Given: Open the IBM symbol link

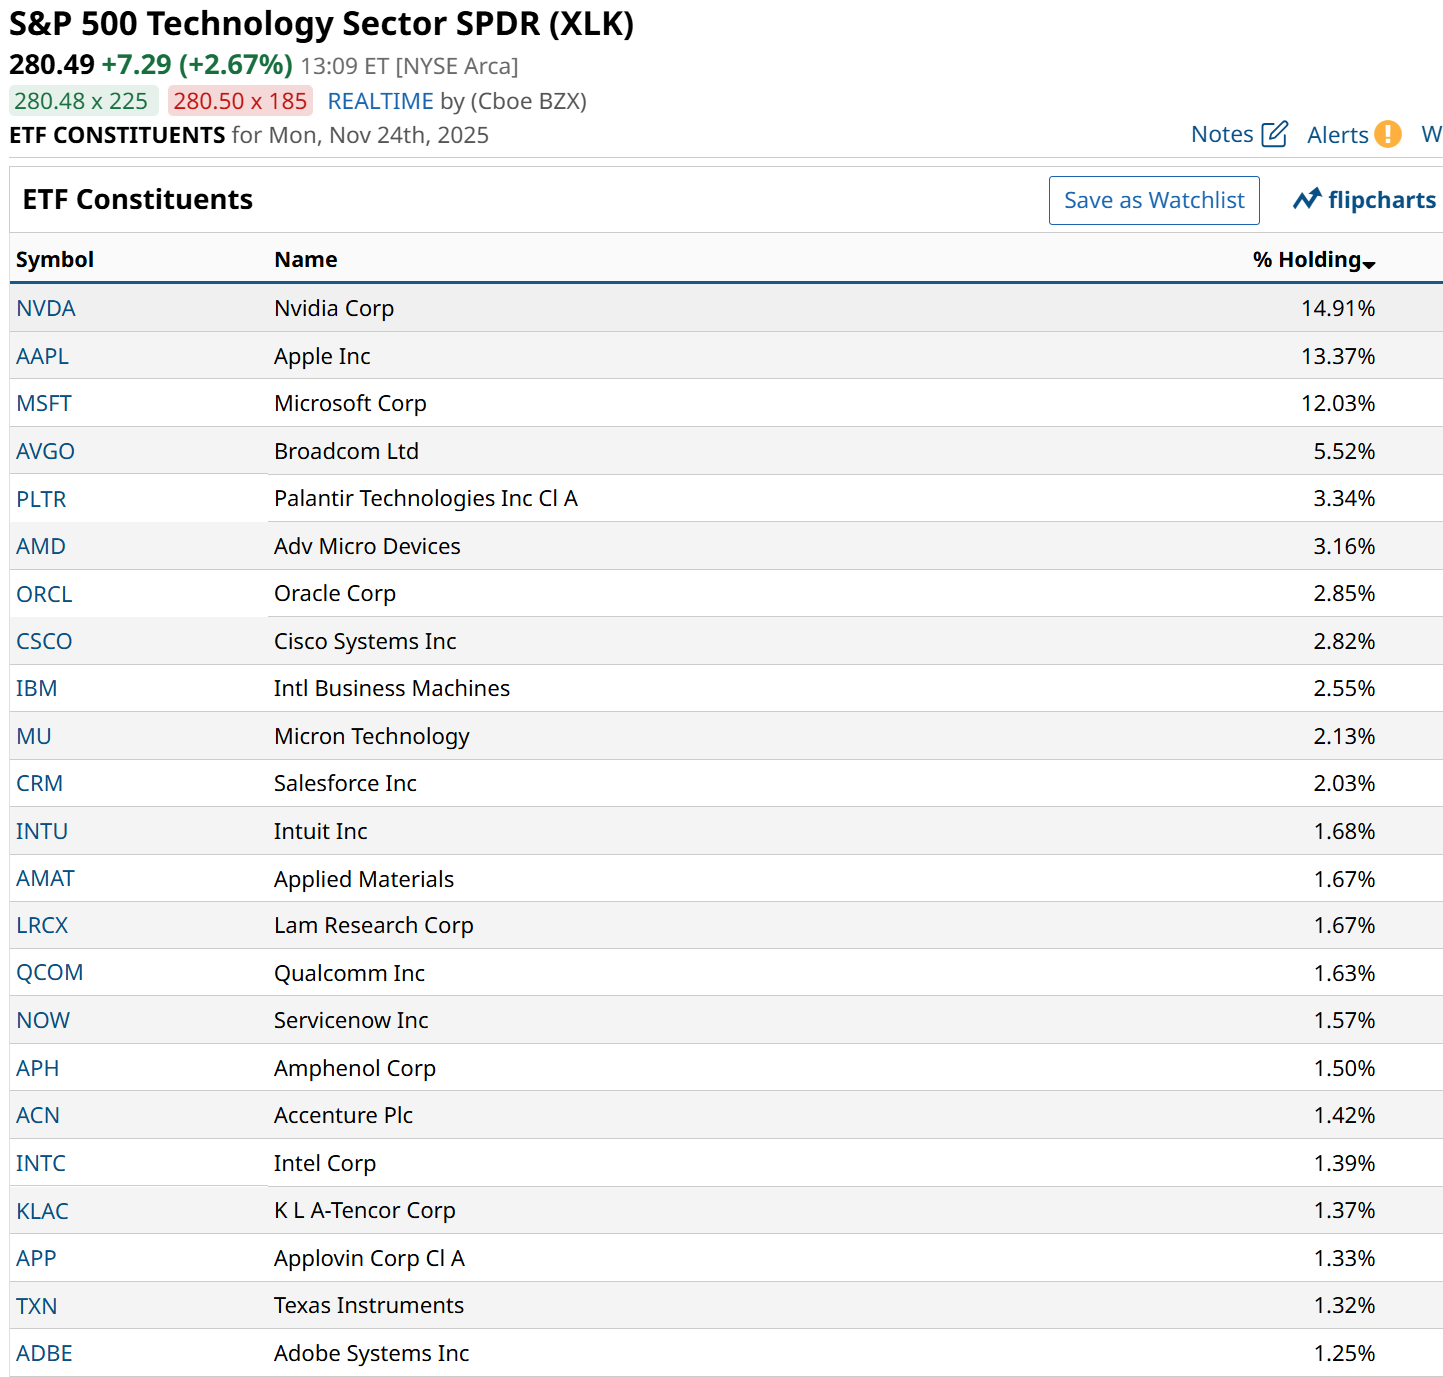Looking at the screenshot, I should 37,688.
